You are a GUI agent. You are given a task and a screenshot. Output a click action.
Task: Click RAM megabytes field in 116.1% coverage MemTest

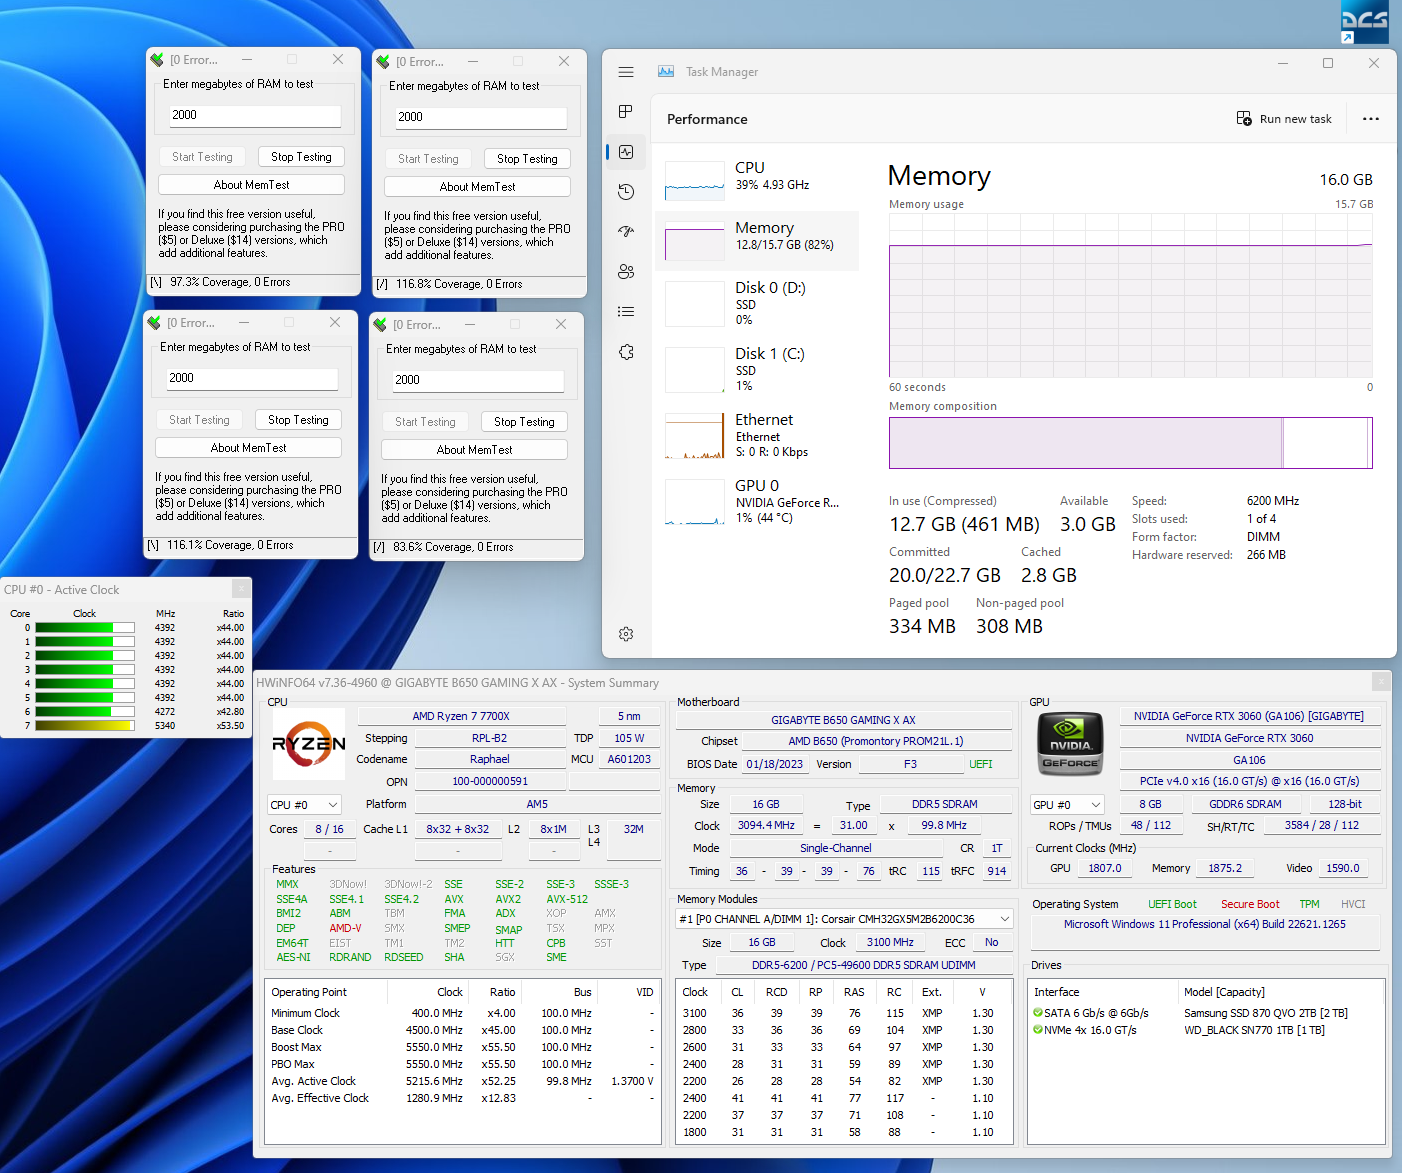click(x=252, y=378)
